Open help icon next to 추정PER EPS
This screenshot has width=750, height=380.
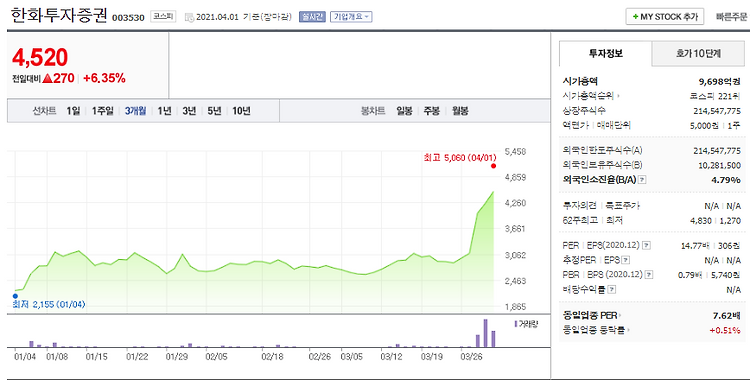pyautogui.click(x=625, y=260)
